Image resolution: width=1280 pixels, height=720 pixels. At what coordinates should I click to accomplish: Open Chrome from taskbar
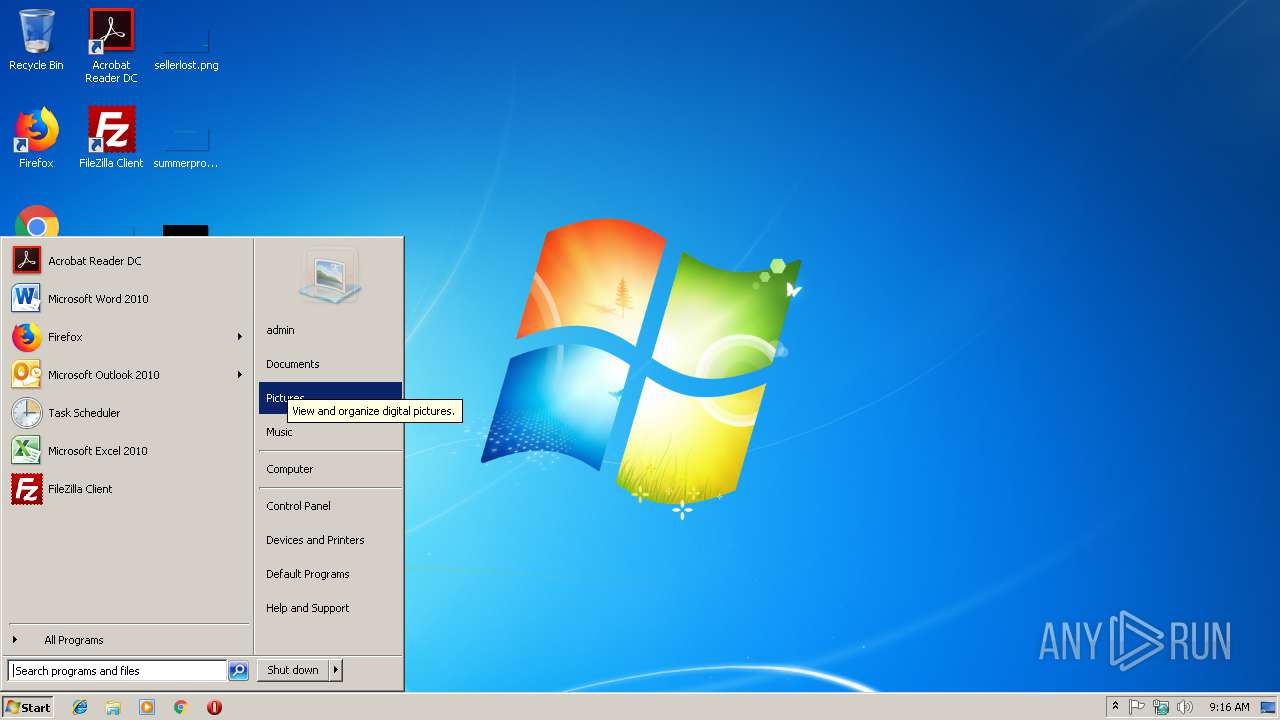tap(180, 707)
